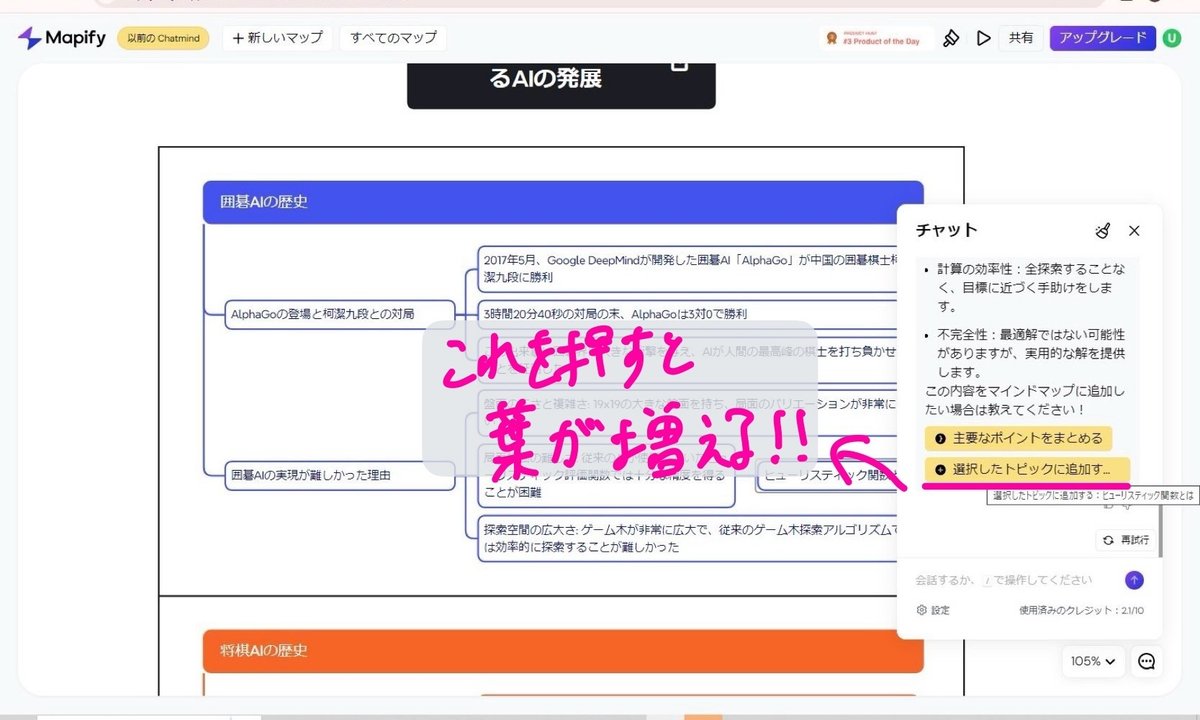Select the 囲碁AIの歴史 heading node
Screen dimensions: 1200x720
pyautogui.click(x=563, y=202)
